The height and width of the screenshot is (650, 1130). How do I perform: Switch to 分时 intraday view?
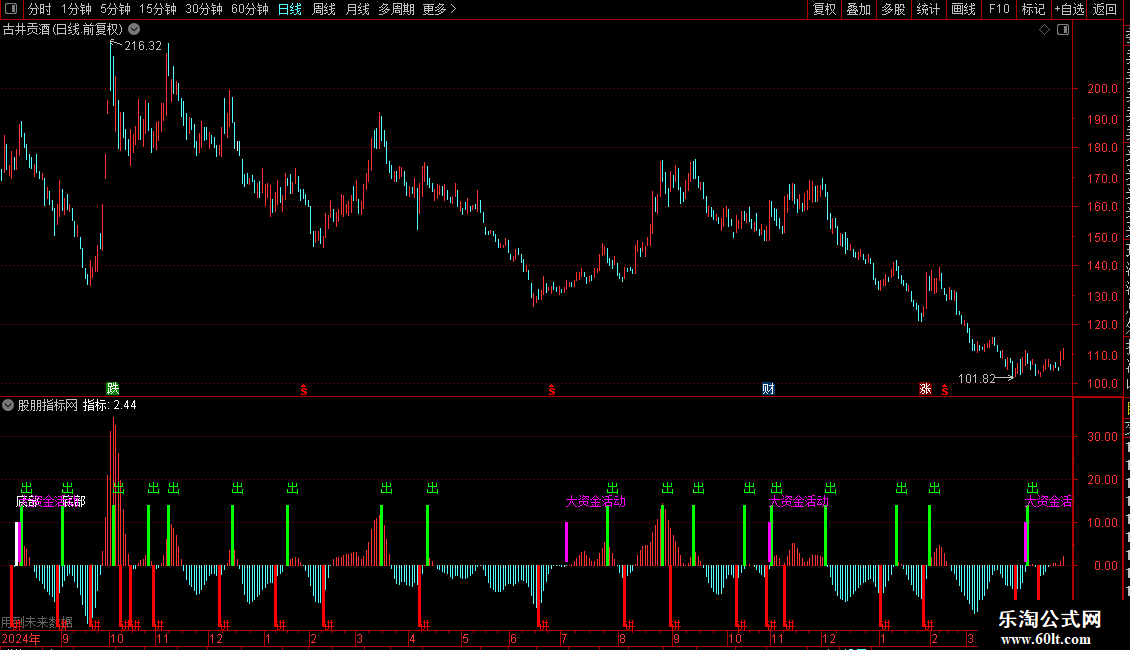(x=40, y=9)
